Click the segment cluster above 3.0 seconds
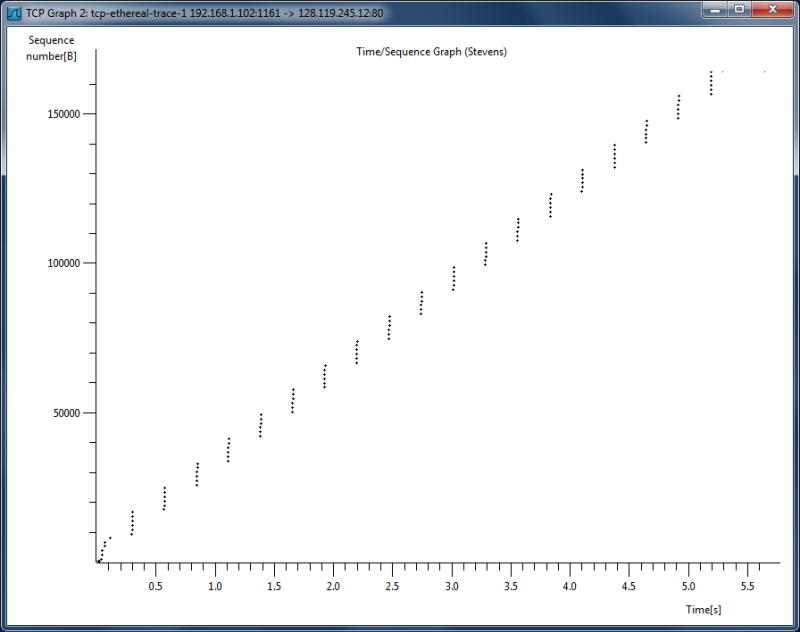The width and height of the screenshot is (800, 632). pos(454,279)
